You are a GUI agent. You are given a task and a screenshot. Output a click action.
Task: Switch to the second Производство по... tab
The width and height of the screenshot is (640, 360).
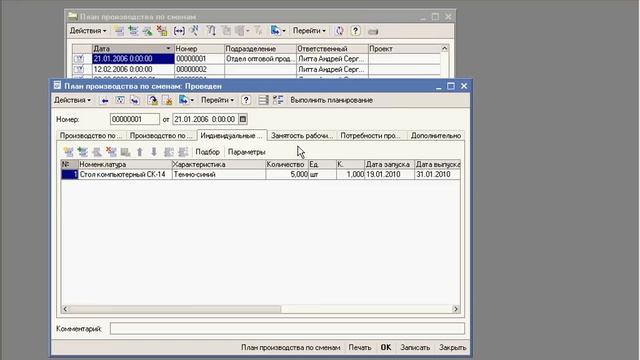pos(161,136)
